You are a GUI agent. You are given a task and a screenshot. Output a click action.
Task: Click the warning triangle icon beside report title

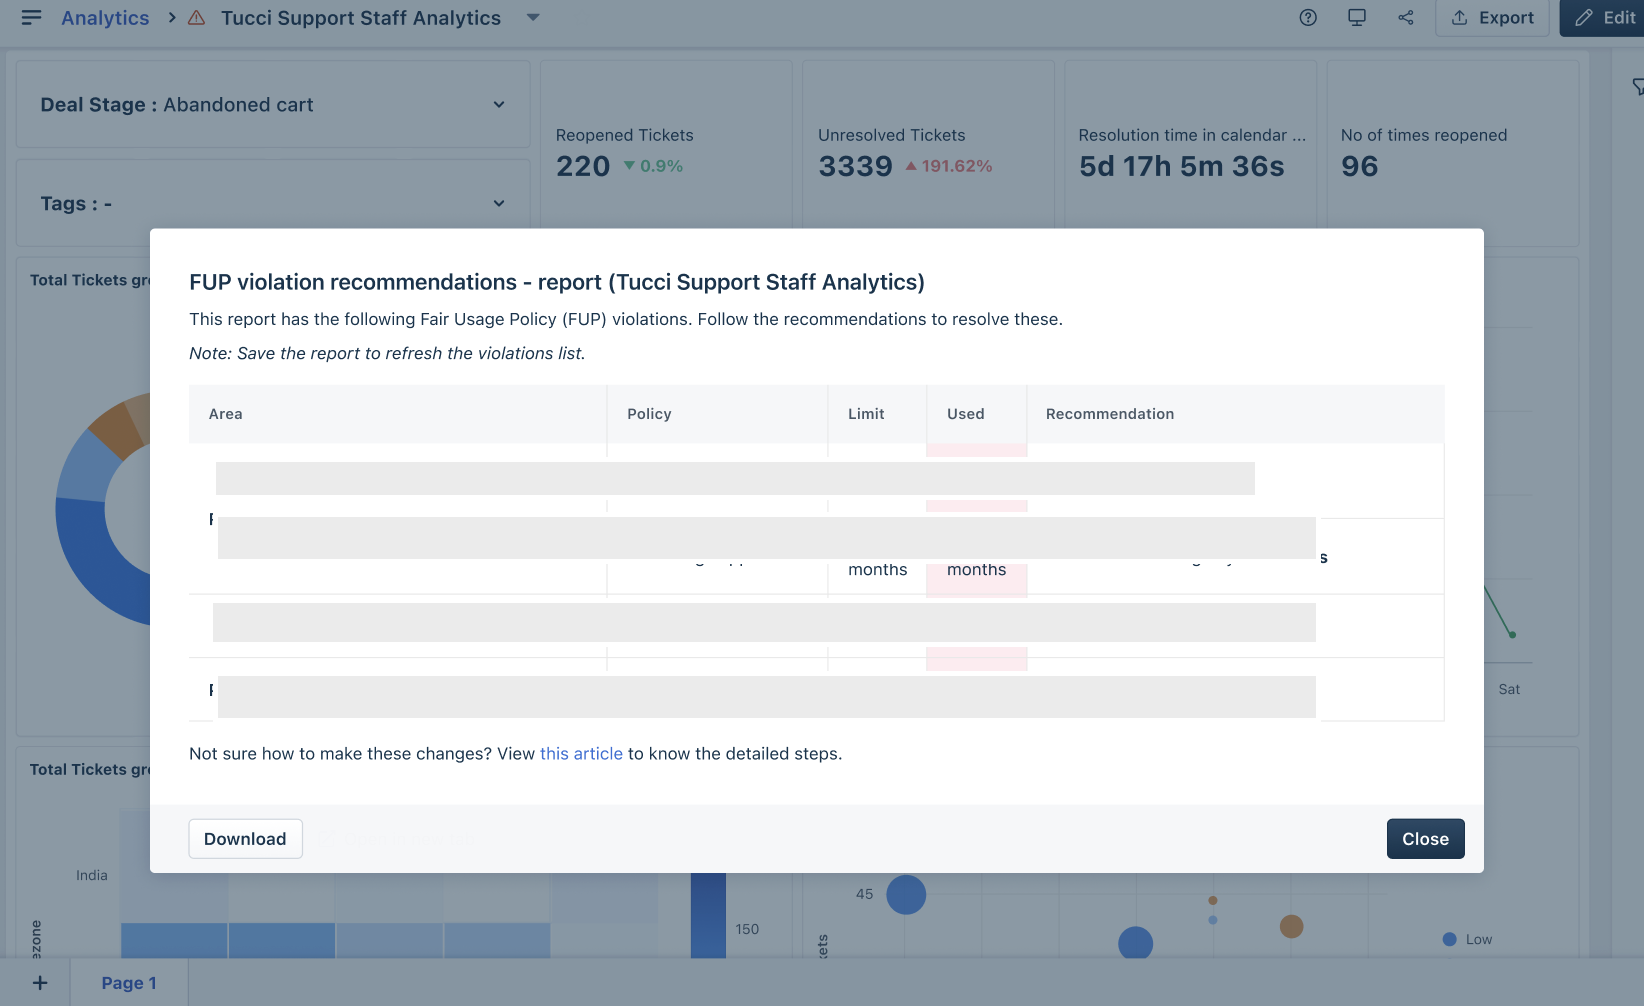(x=197, y=18)
